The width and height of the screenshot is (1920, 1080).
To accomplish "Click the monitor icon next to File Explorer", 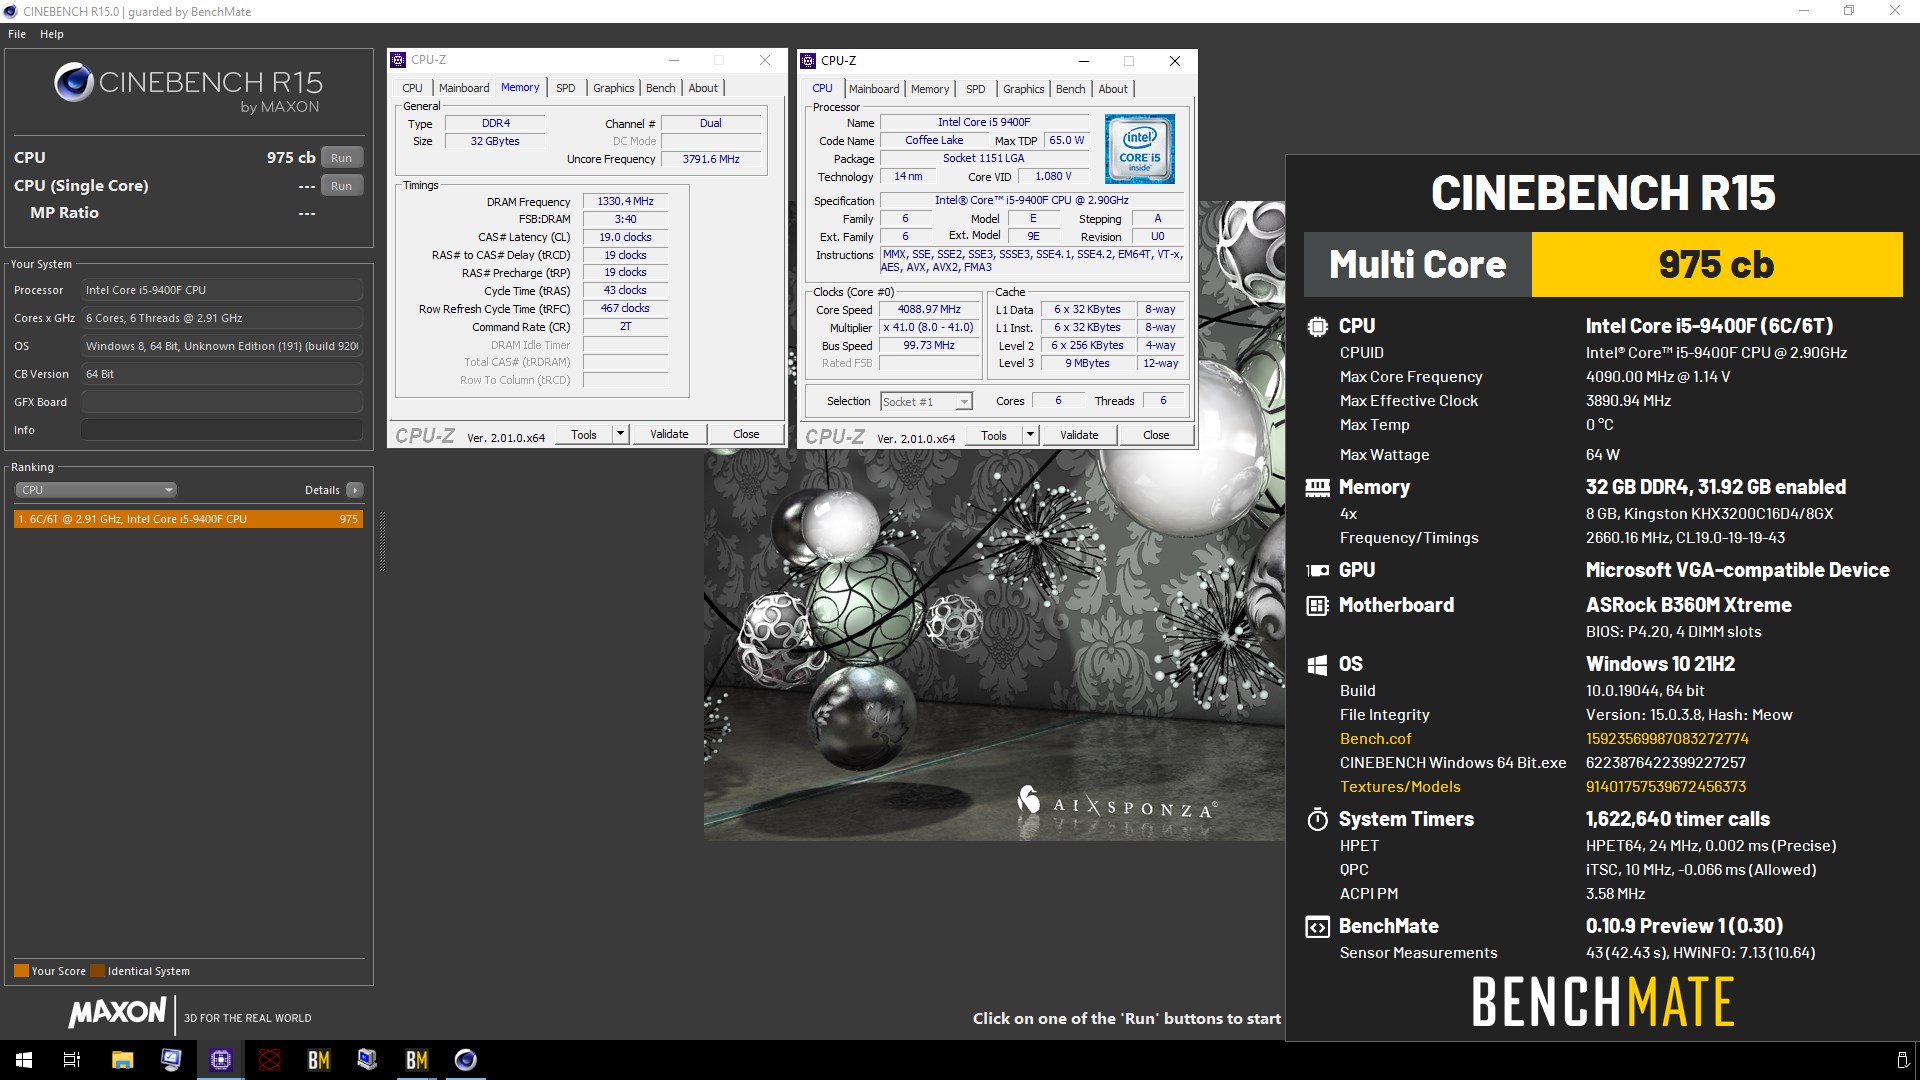I will [171, 1060].
